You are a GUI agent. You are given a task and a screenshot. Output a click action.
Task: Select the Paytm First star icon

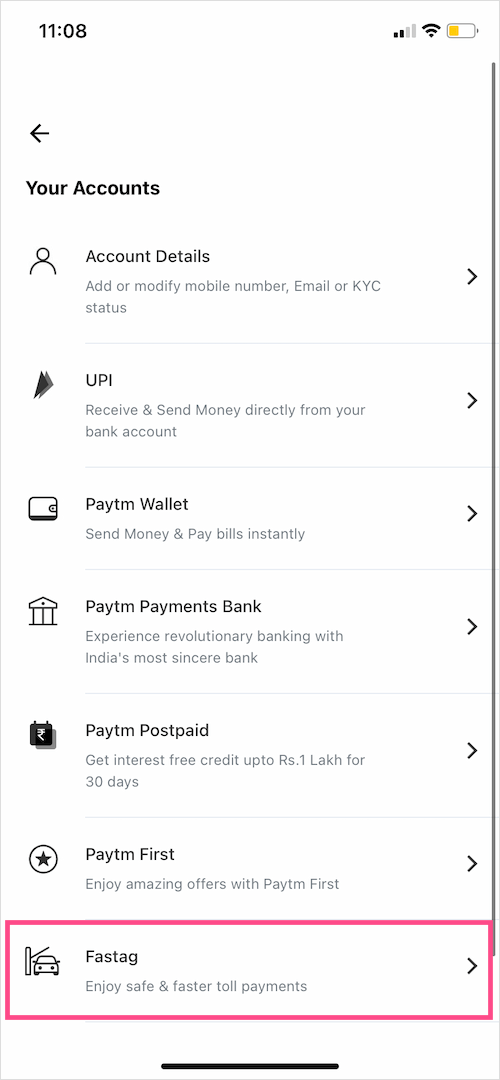[x=43, y=859]
